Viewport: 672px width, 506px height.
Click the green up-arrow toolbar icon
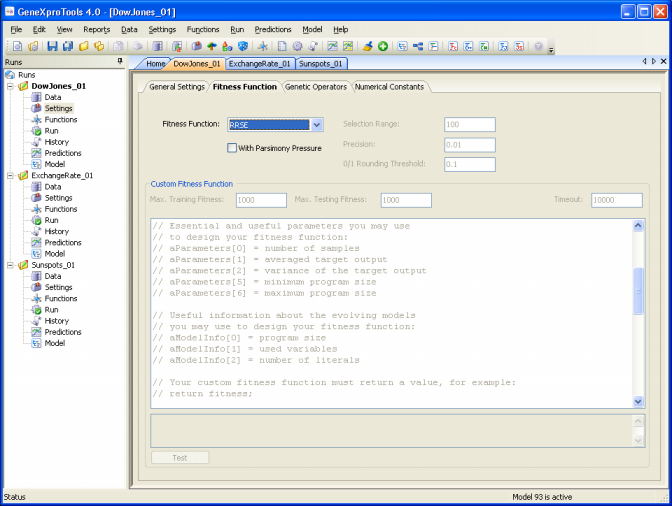pos(212,46)
